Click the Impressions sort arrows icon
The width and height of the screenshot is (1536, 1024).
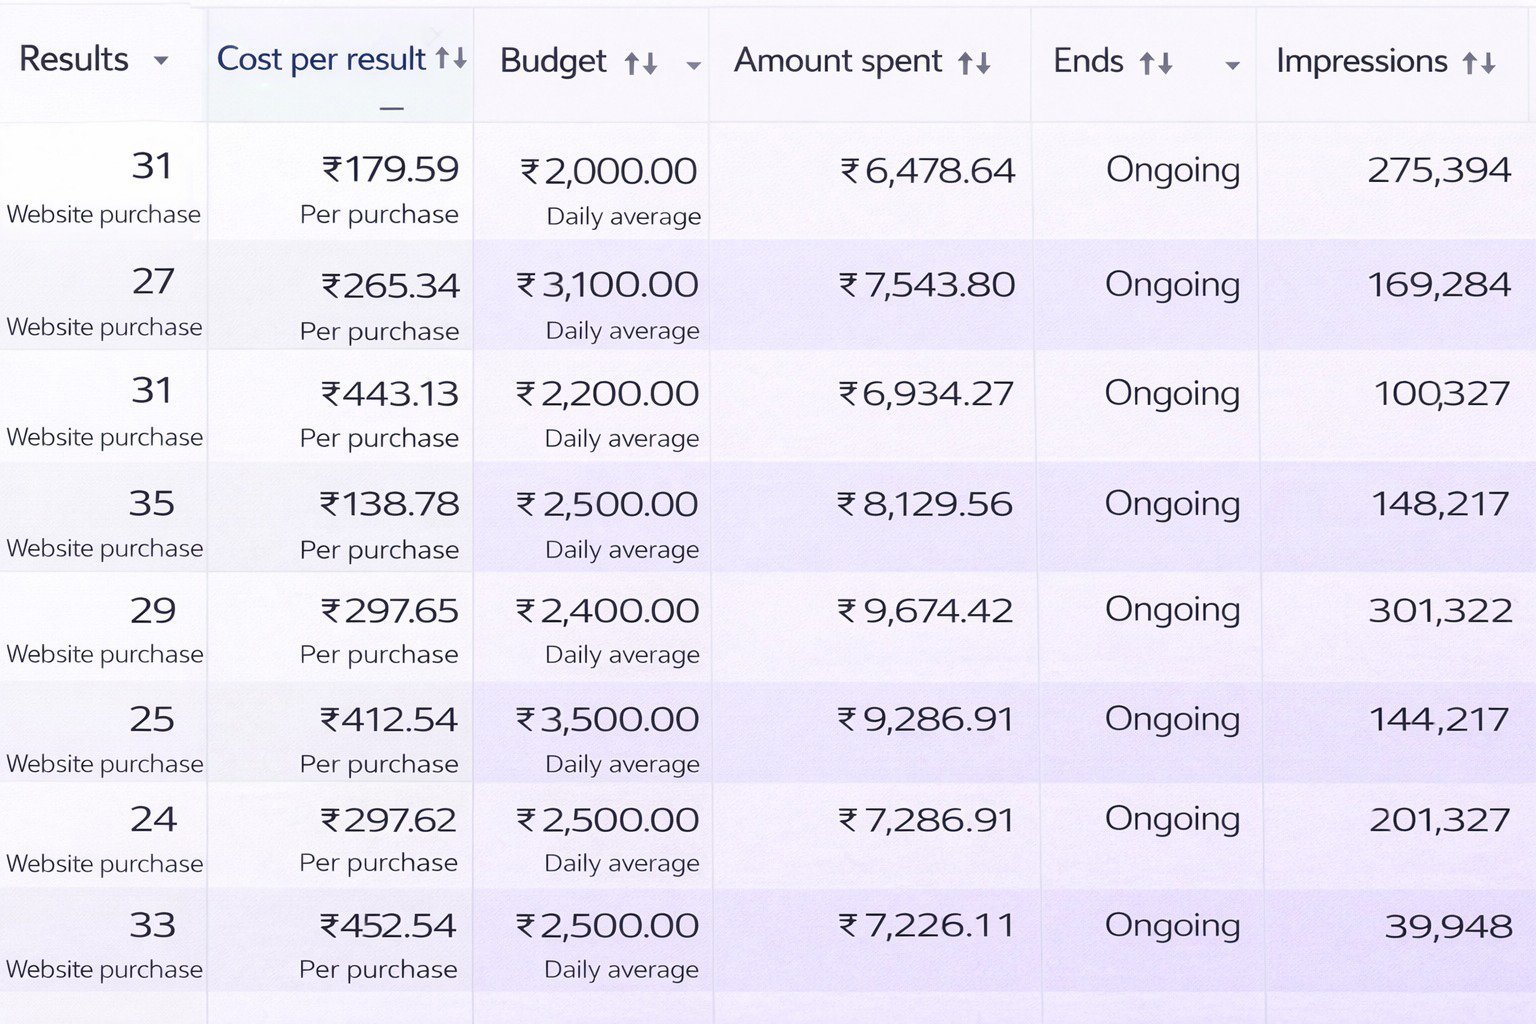coord(1484,62)
